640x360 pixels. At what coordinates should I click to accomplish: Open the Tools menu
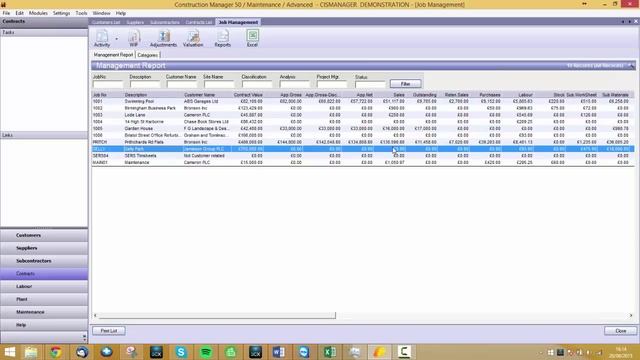[81, 13]
